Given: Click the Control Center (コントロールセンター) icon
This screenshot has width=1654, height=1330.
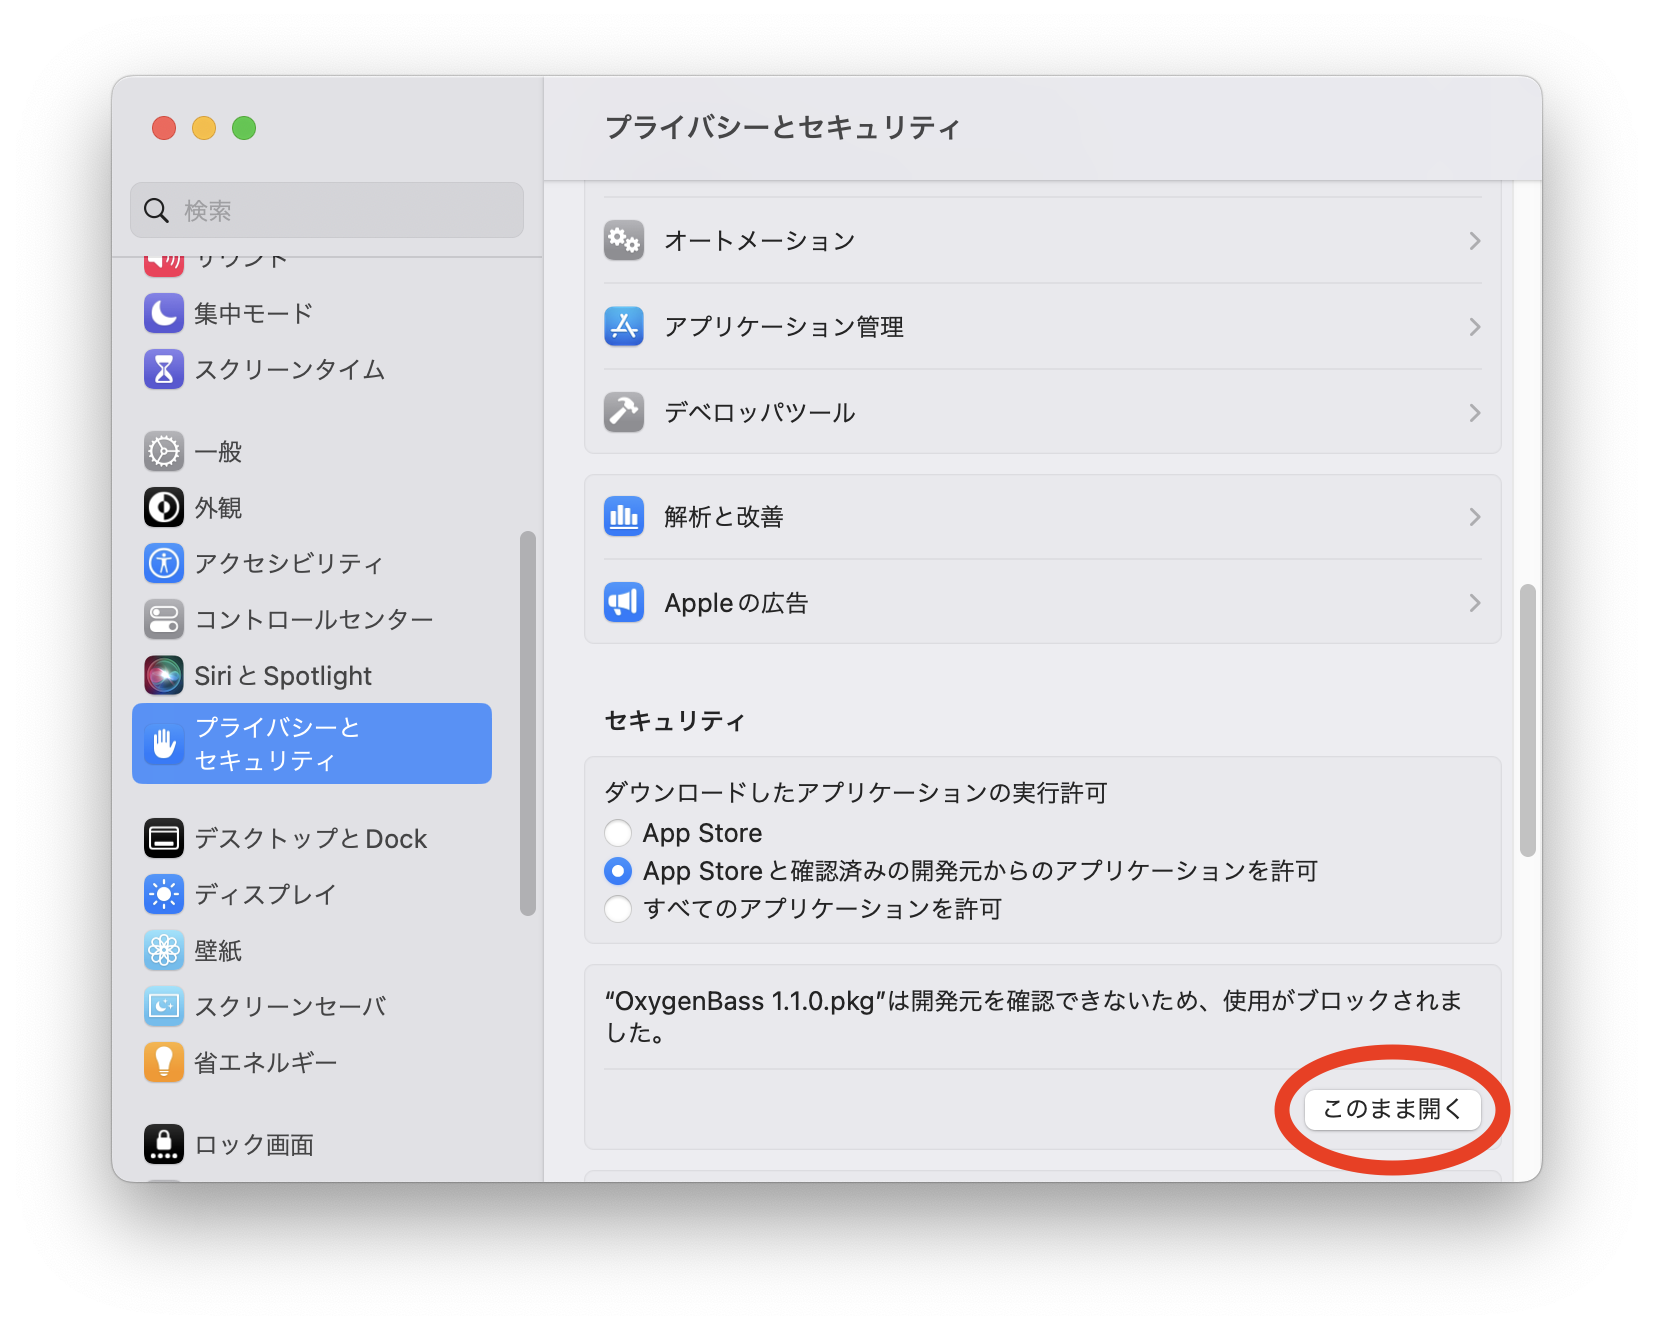Looking at the screenshot, I should pos(164,619).
